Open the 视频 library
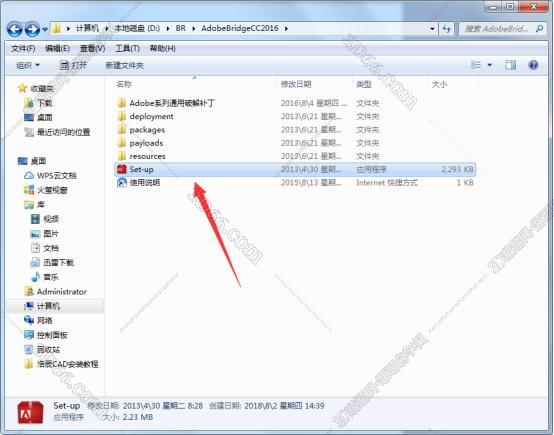The height and width of the screenshot is (435, 554). point(51,219)
